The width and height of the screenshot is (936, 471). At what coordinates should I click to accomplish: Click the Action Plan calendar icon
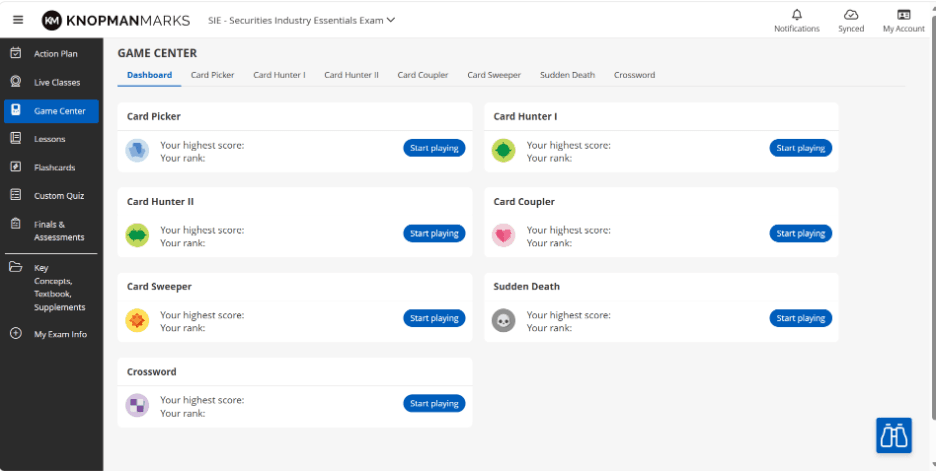16,53
